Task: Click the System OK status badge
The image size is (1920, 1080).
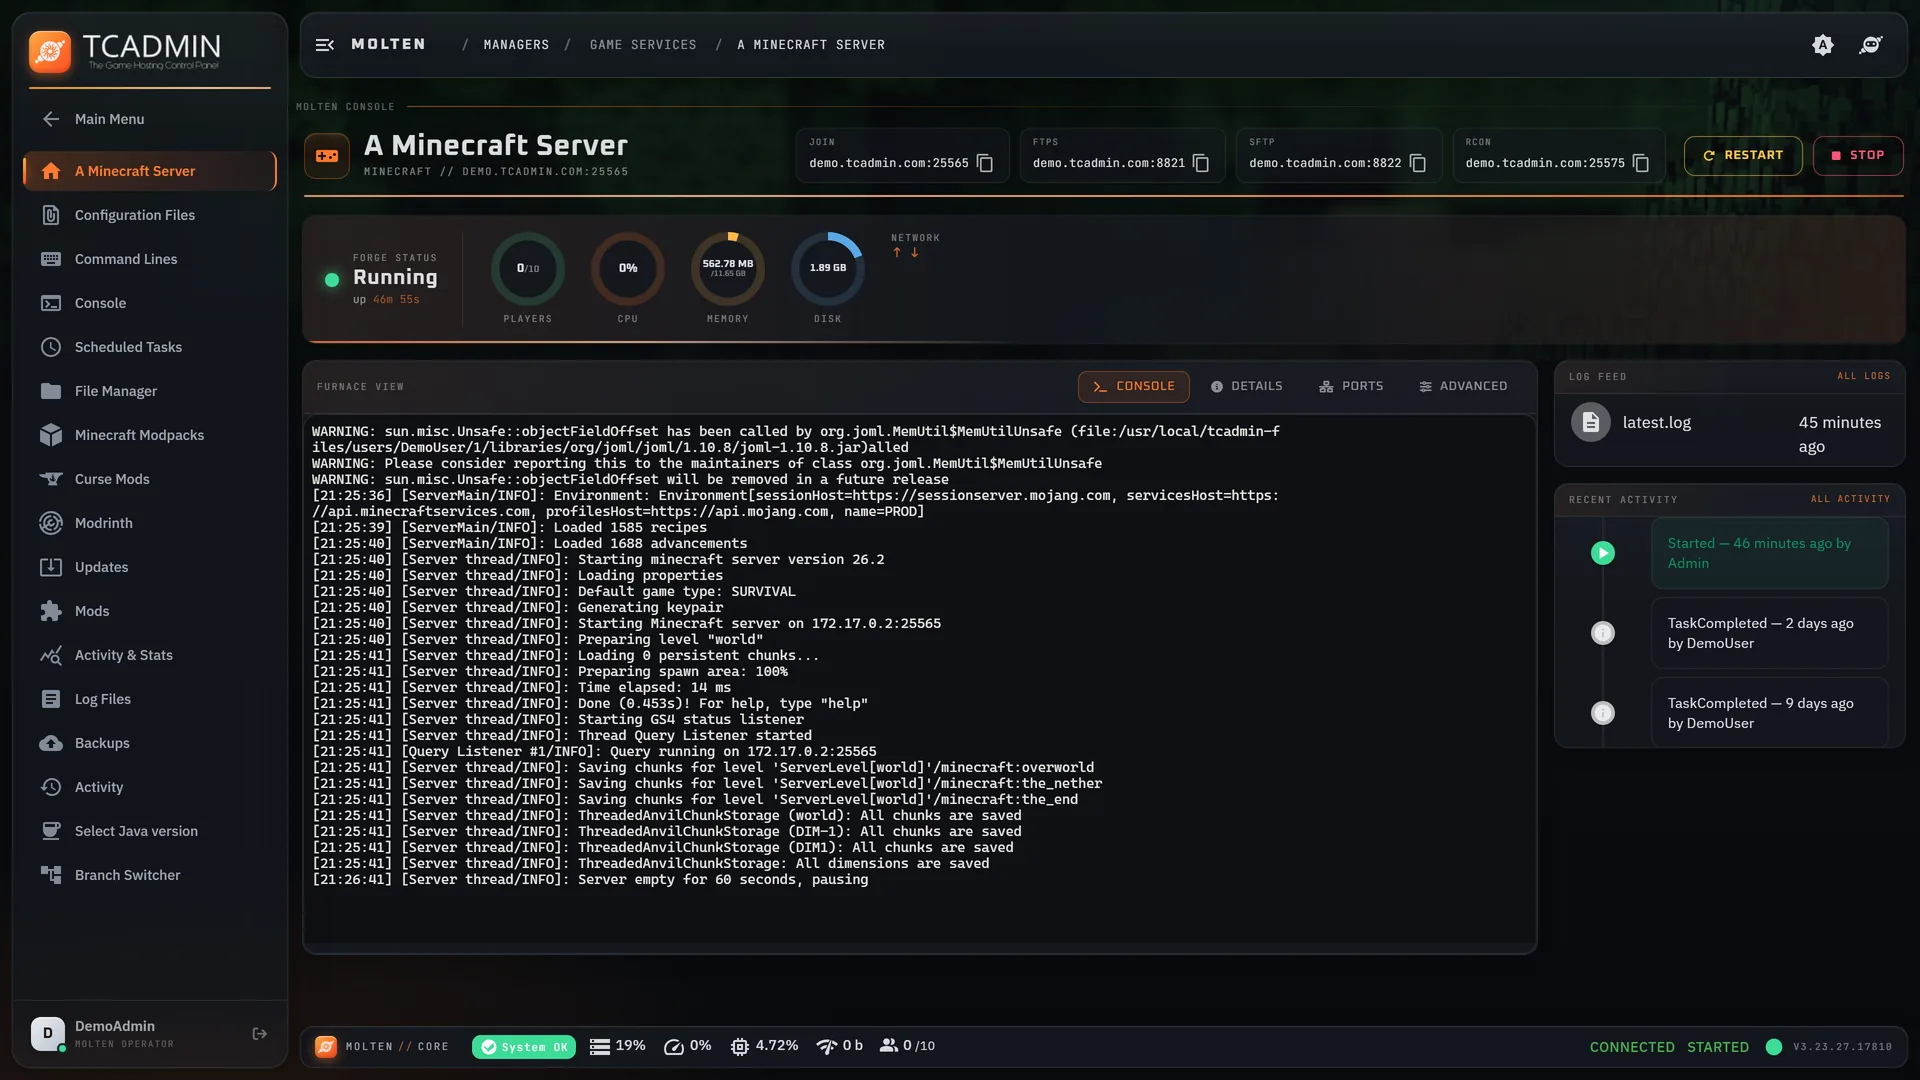Action: click(x=524, y=1047)
